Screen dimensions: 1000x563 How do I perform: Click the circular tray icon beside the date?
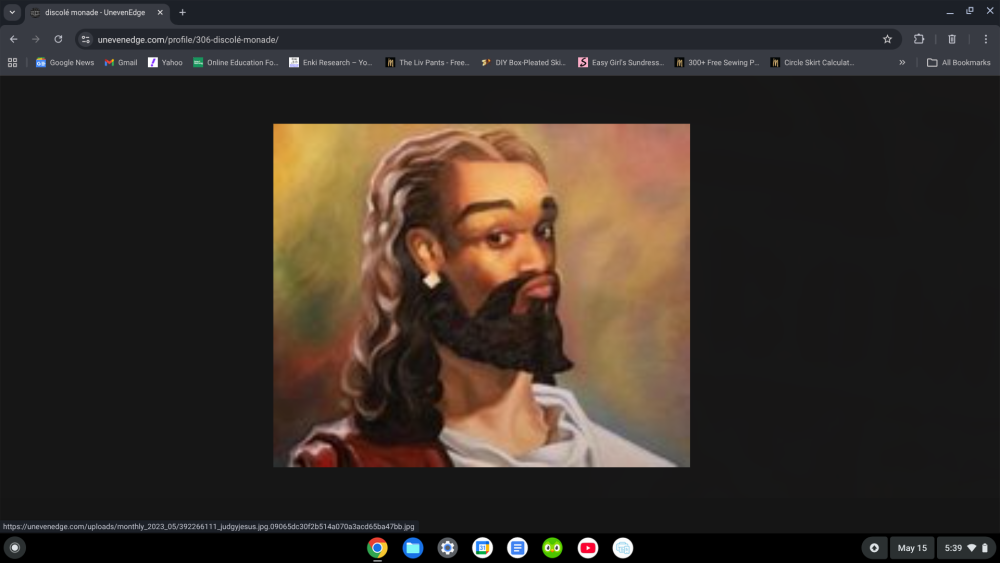(x=874, y=548)
